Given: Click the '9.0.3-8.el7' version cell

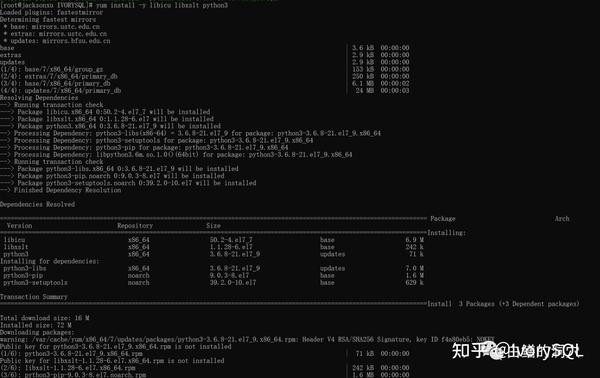Looking at the screenshot, I should click(229, 275).
